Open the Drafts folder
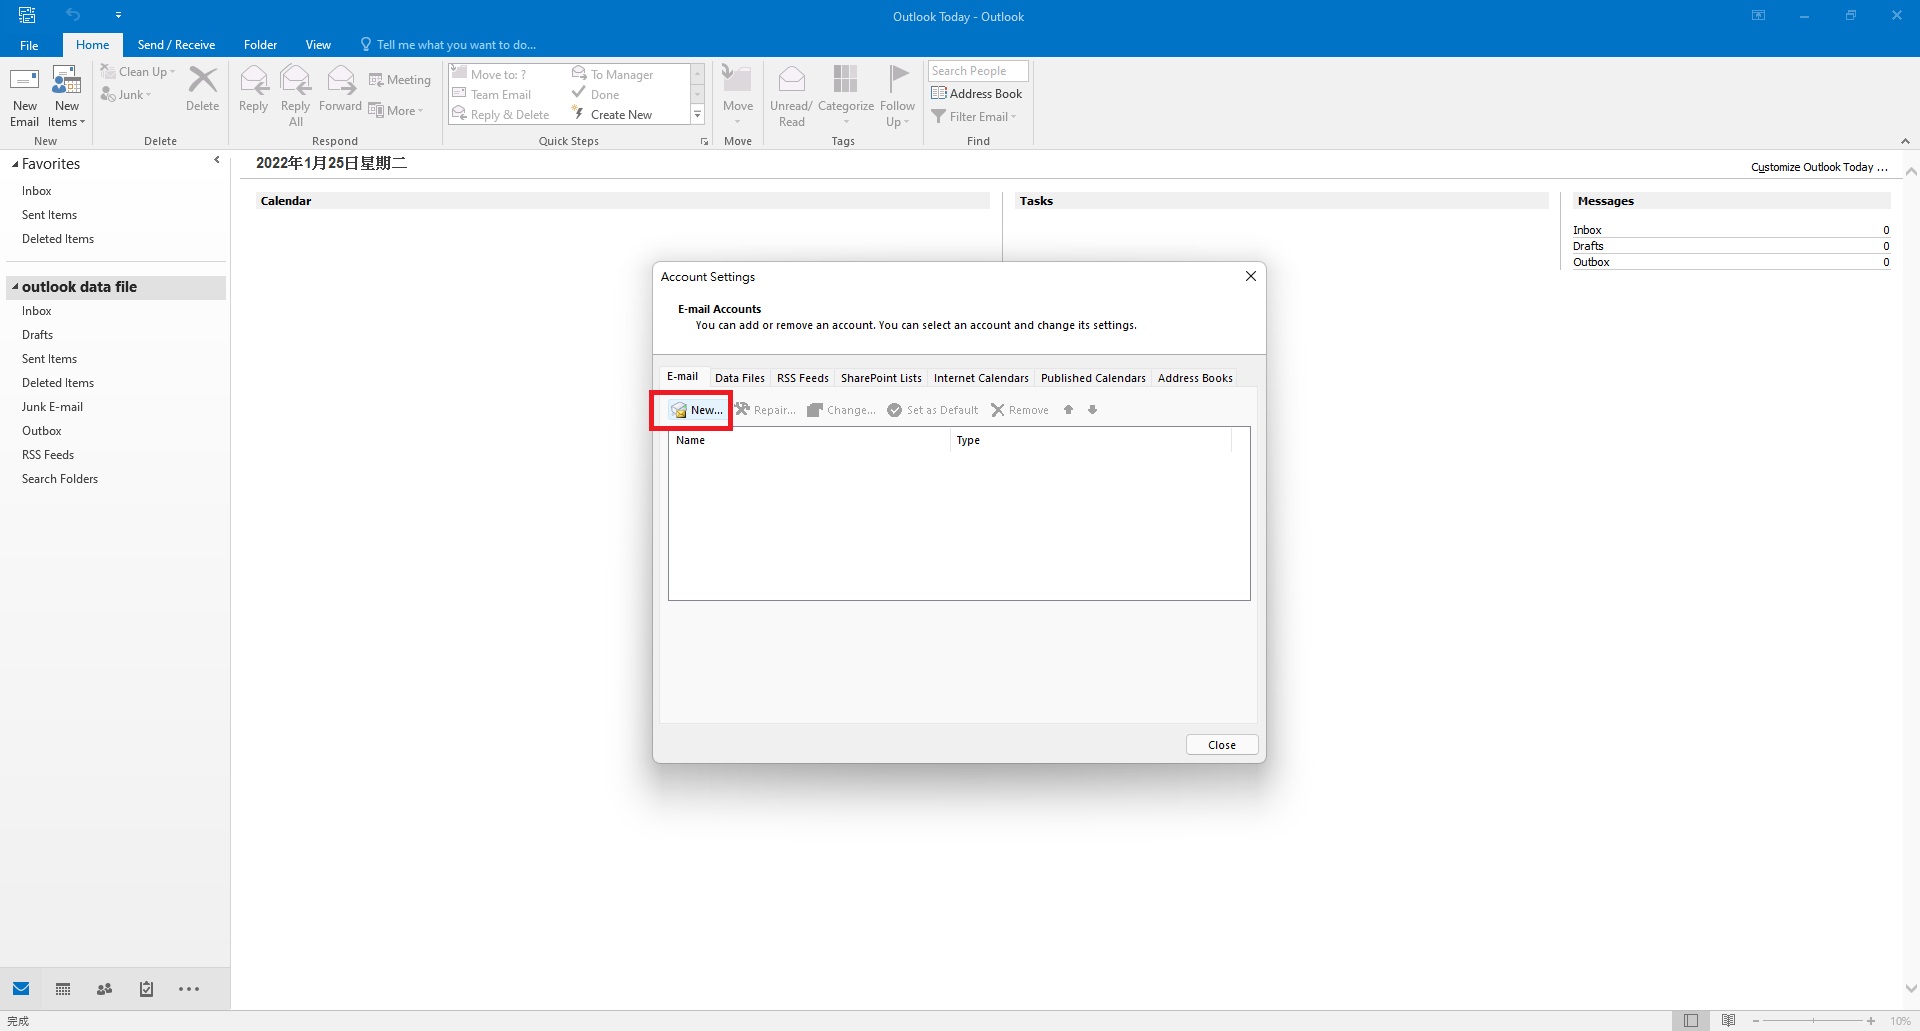 pyautogui.click(x=38, y=335)
